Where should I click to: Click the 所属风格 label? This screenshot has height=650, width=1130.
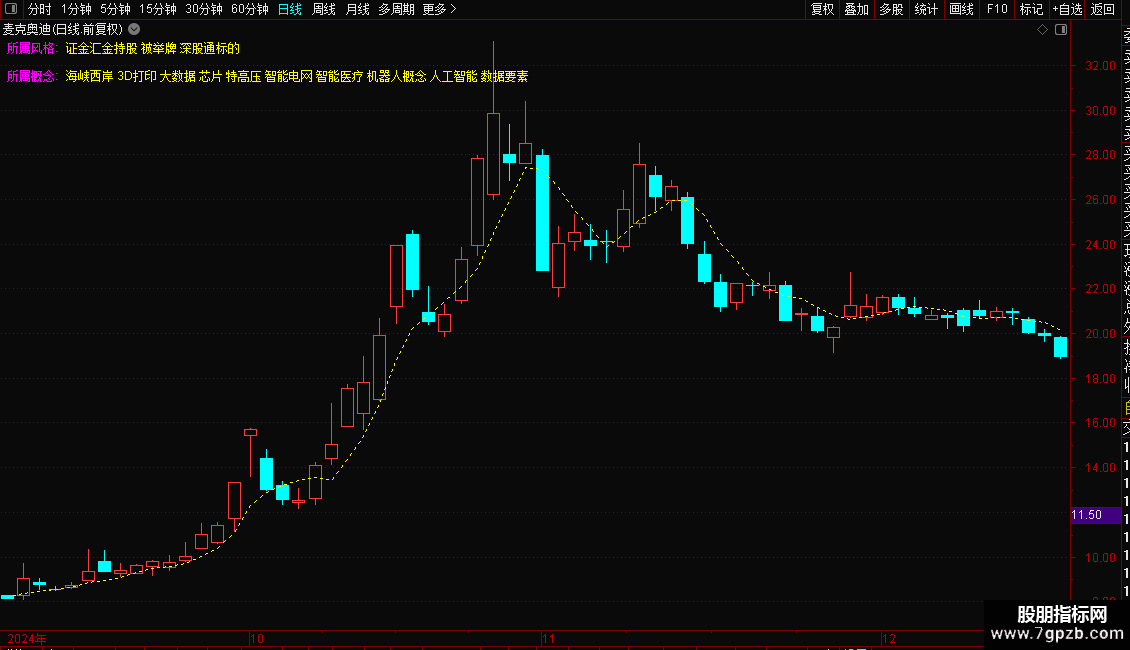[x=31, y=48]
